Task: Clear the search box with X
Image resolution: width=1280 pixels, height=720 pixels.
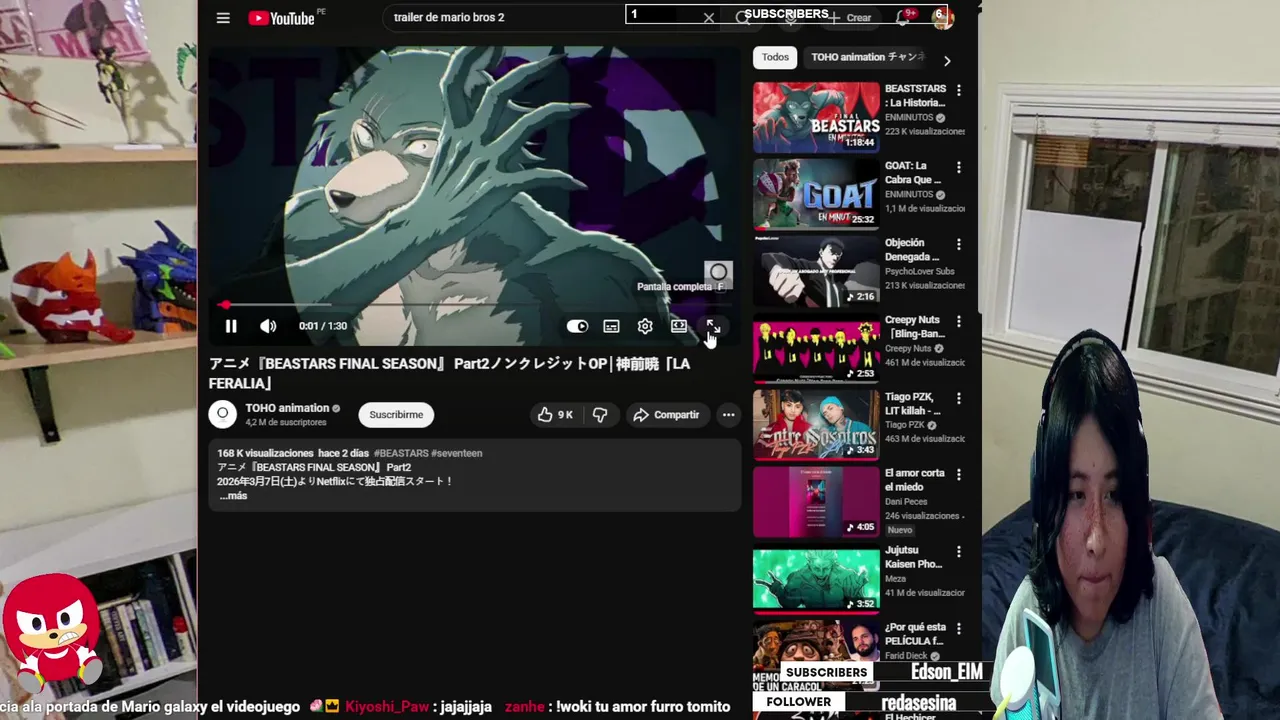Action: [709, 18]
